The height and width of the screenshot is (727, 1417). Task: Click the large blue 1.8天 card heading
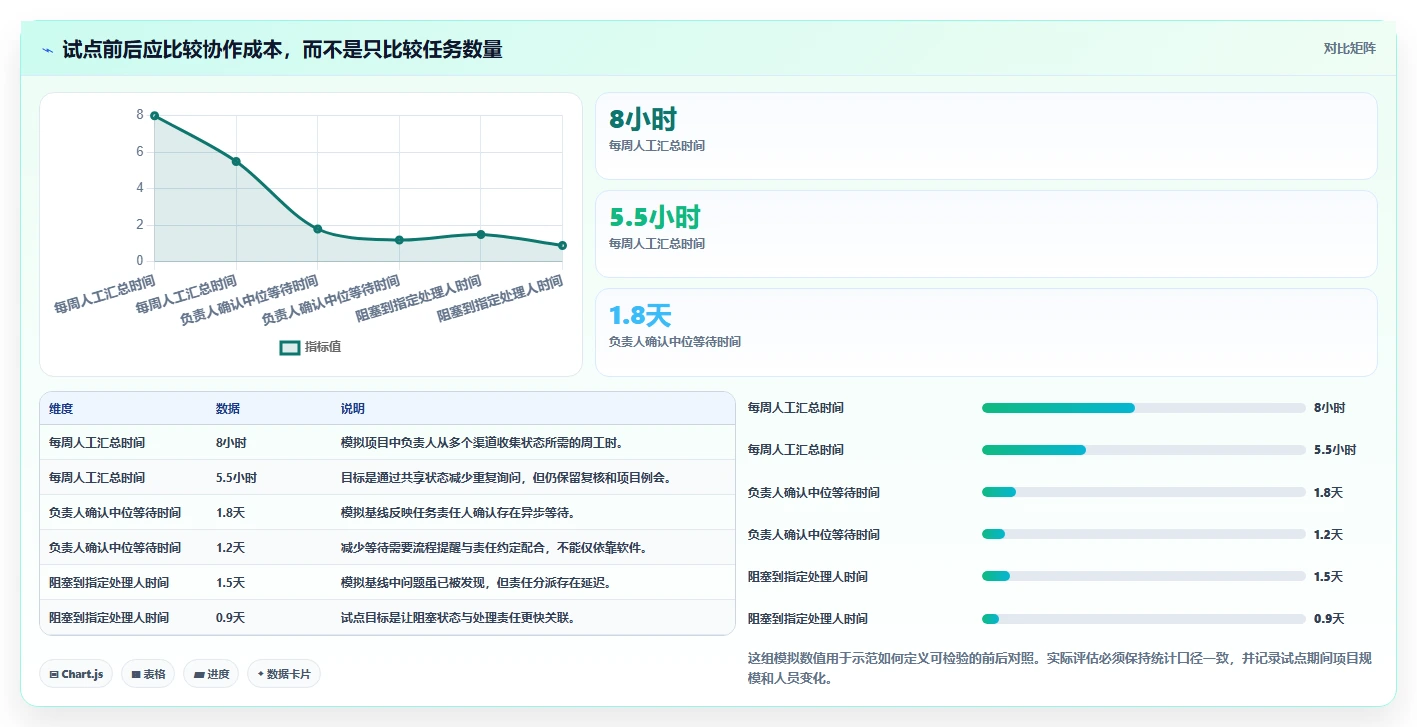640,316
